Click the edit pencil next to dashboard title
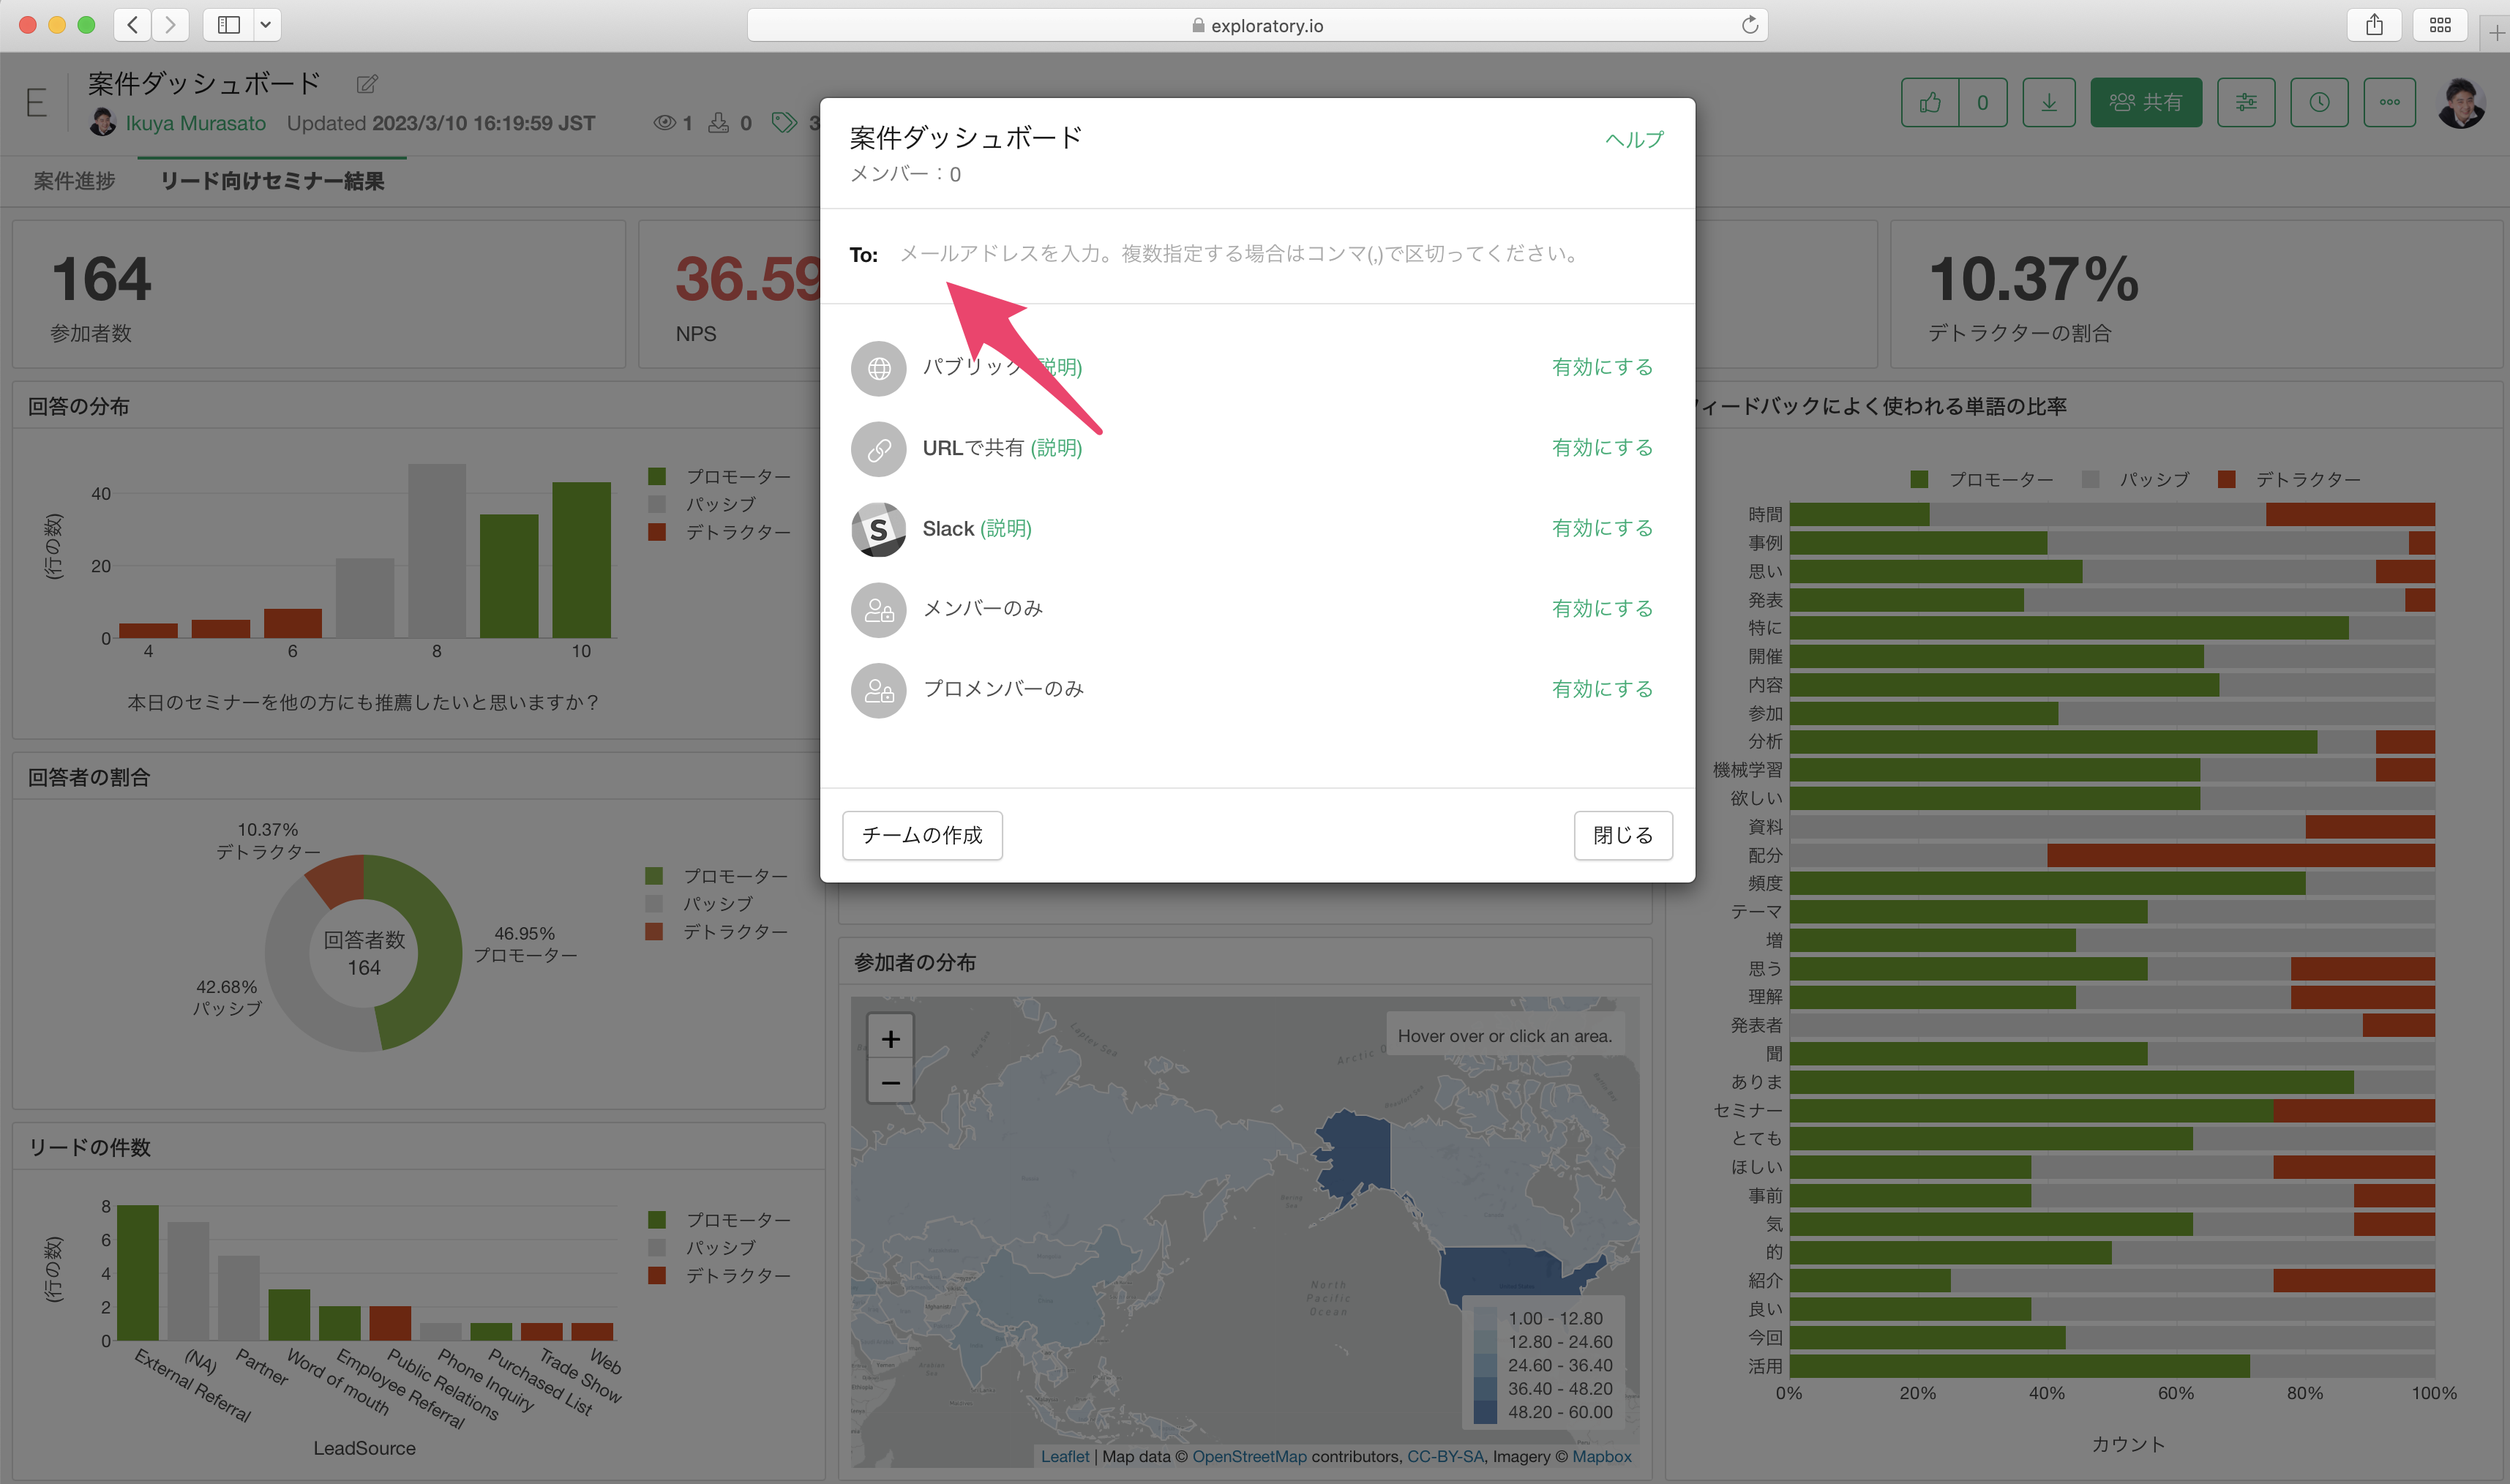This screenshot has height=1484, width=2510. tap(367, 84)
